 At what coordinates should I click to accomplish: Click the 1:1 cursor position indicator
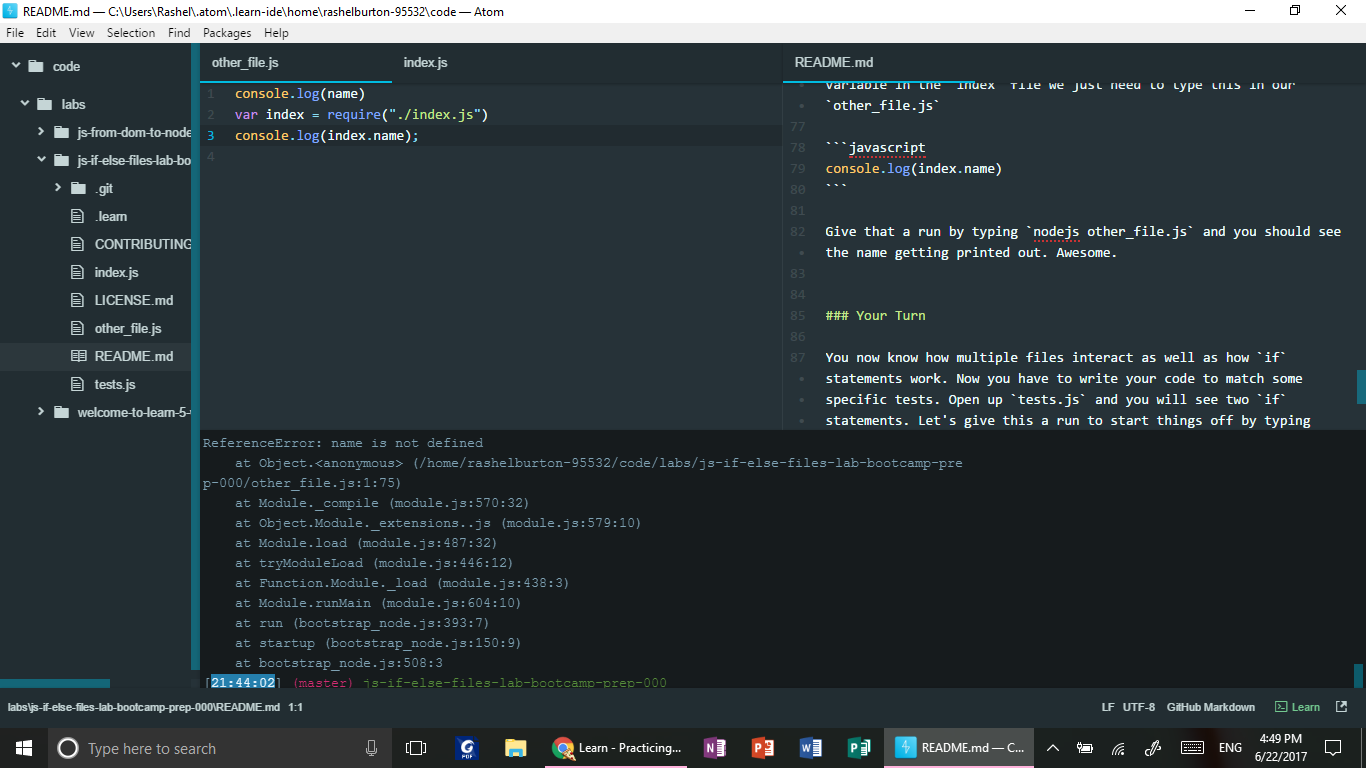(x=296, y=707)
